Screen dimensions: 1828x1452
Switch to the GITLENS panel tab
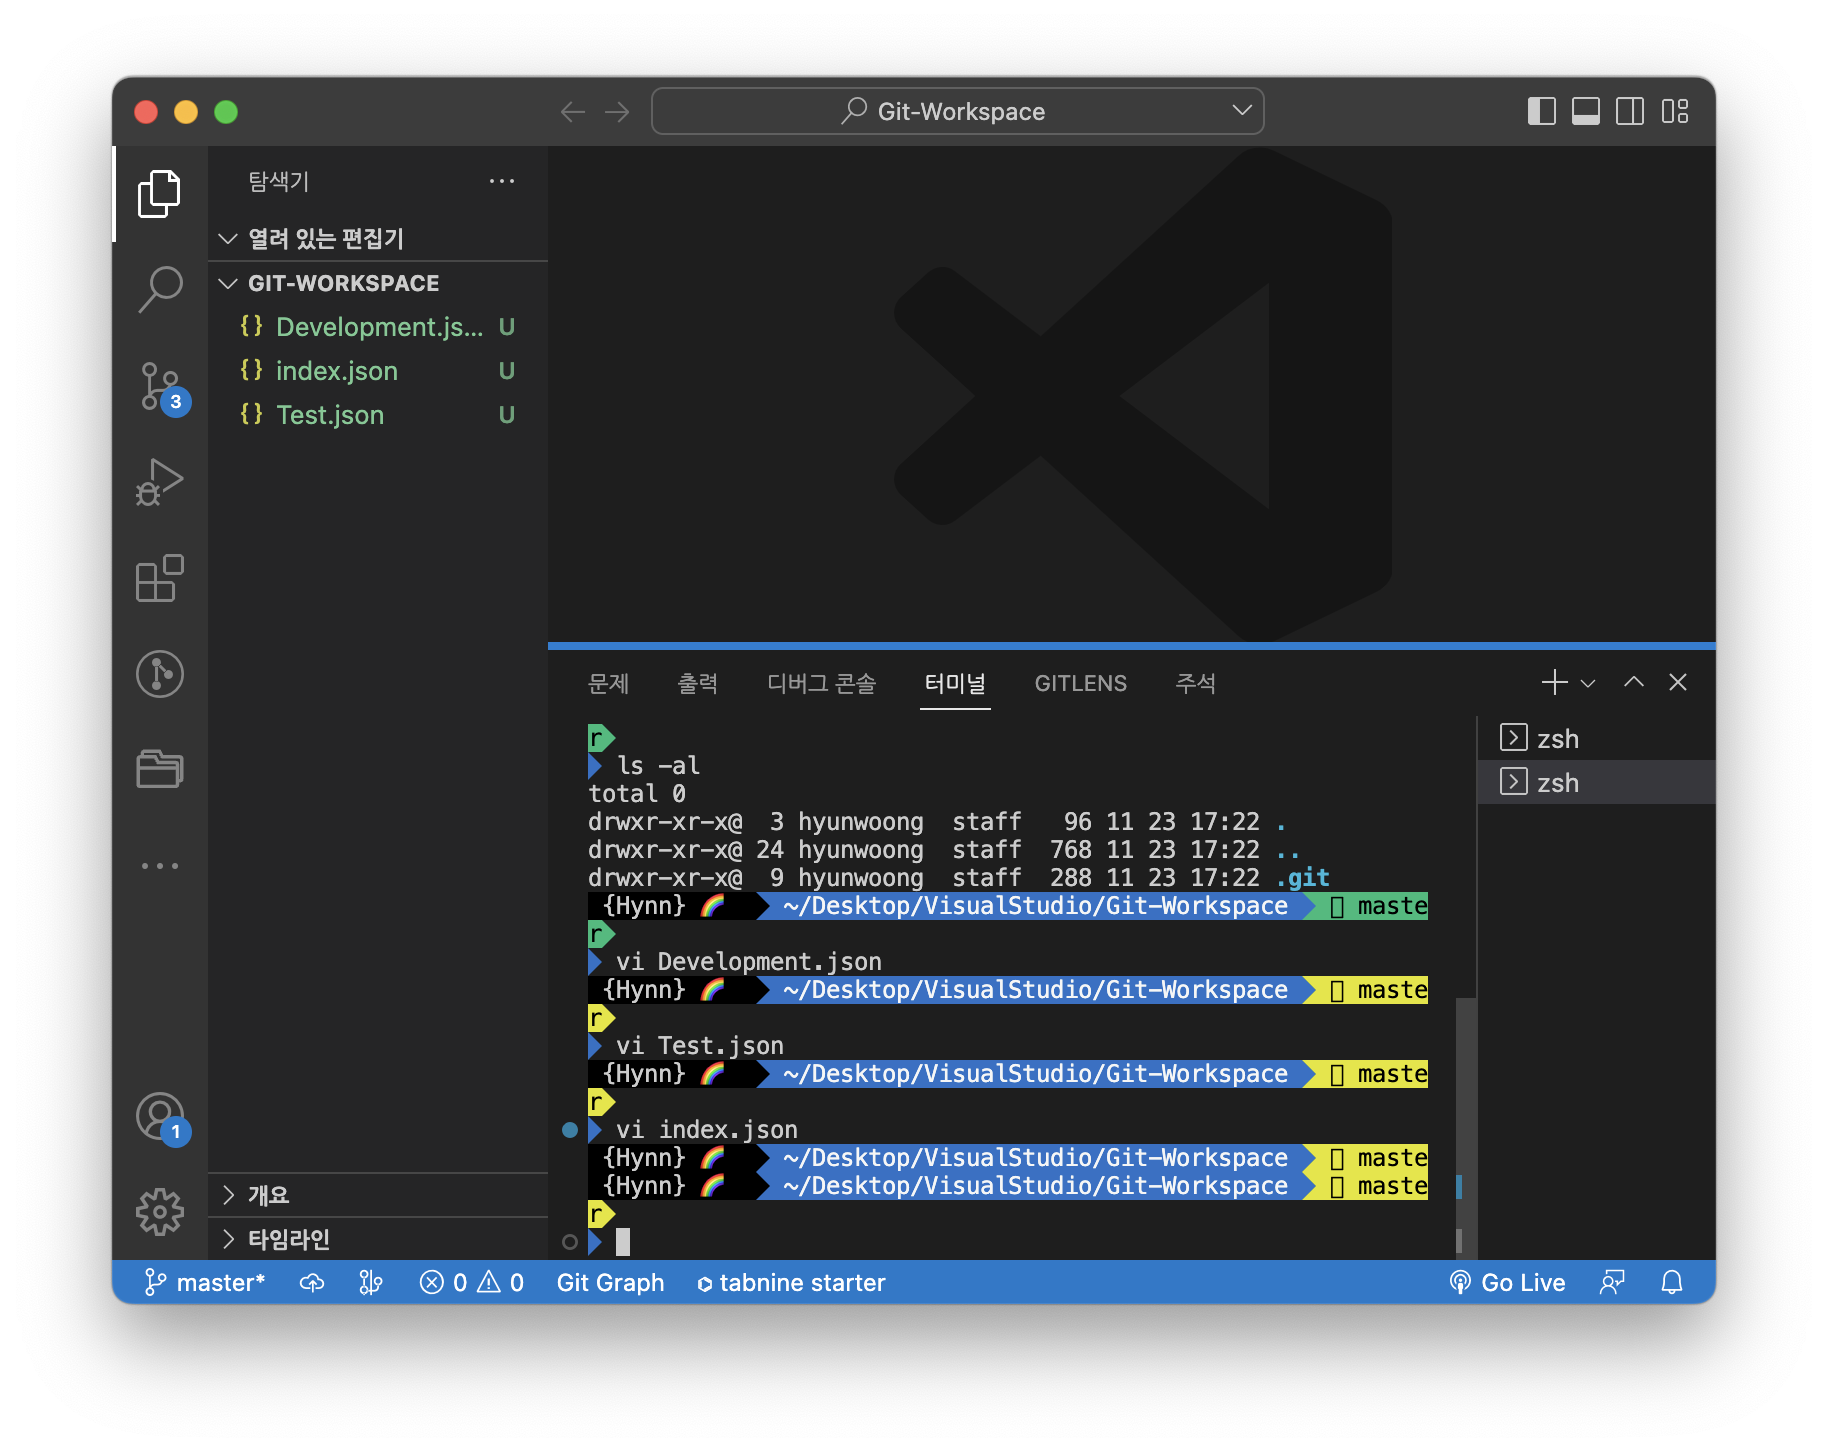coord(1080,683)
